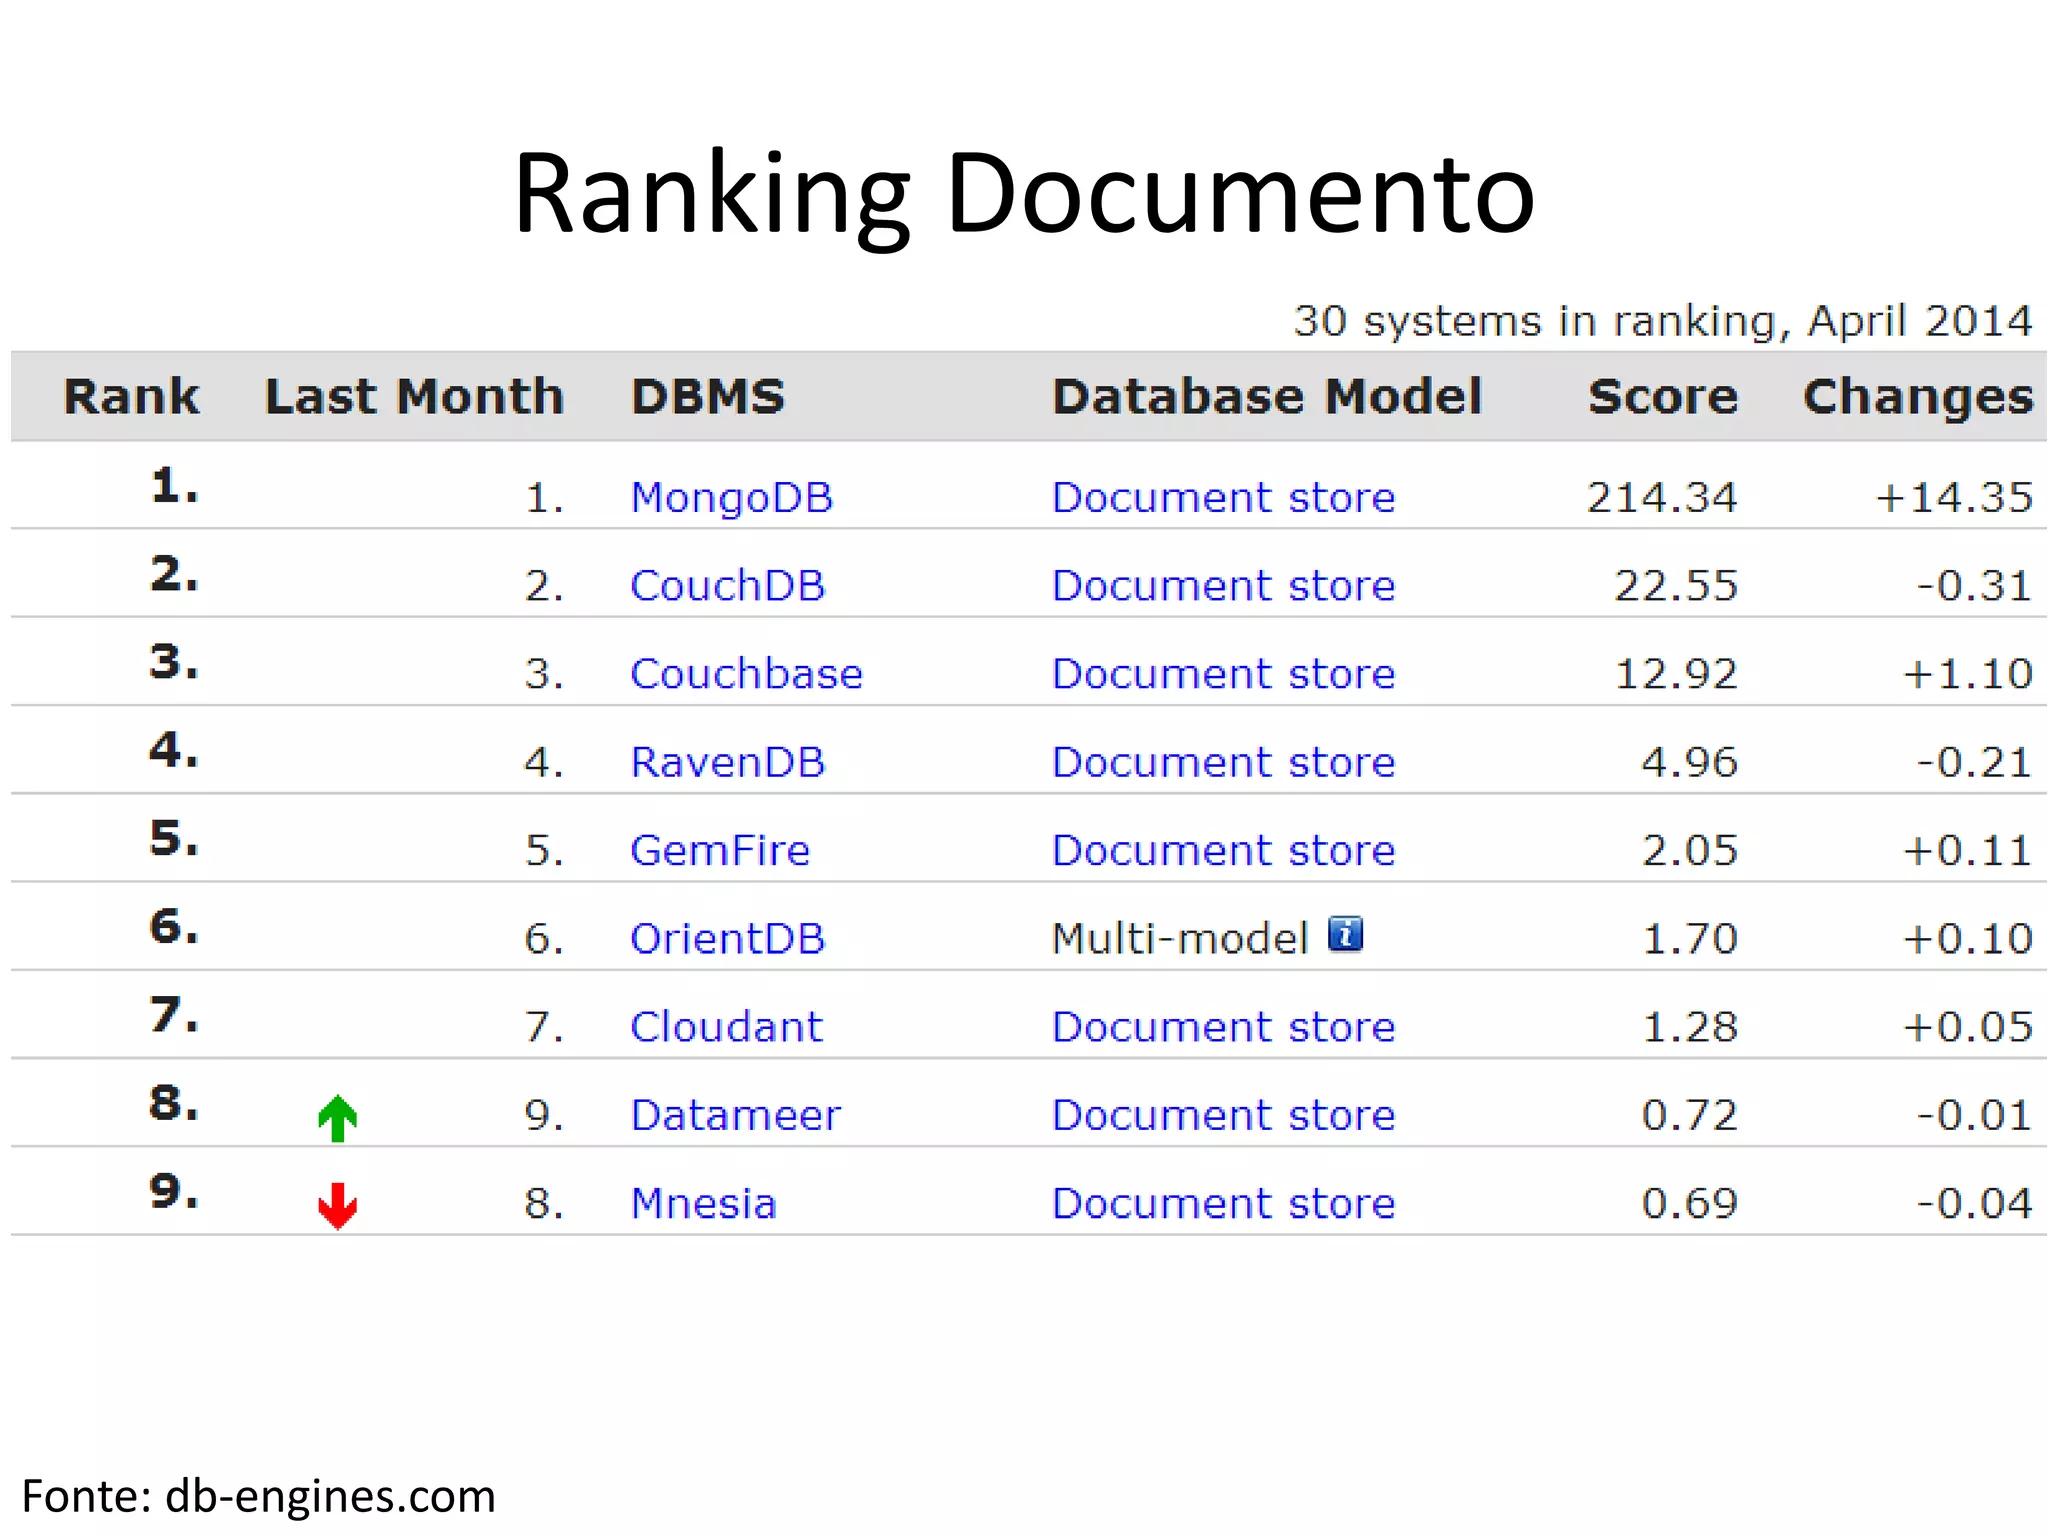The width and height of the screenshot is (2048, 1536).
Task: Click the Score column header
Action: pyautogui.click(x=1663, y=396)
